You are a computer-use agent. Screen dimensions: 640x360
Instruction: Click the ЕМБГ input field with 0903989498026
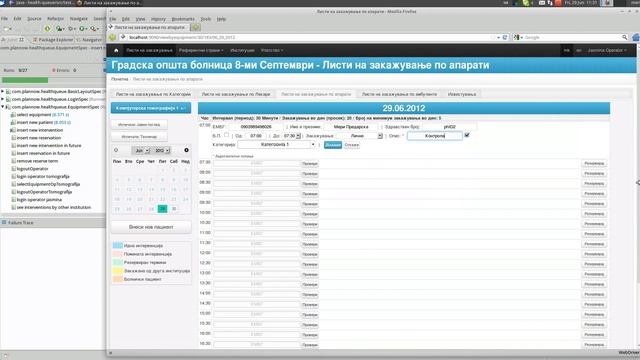coord(256,127)
